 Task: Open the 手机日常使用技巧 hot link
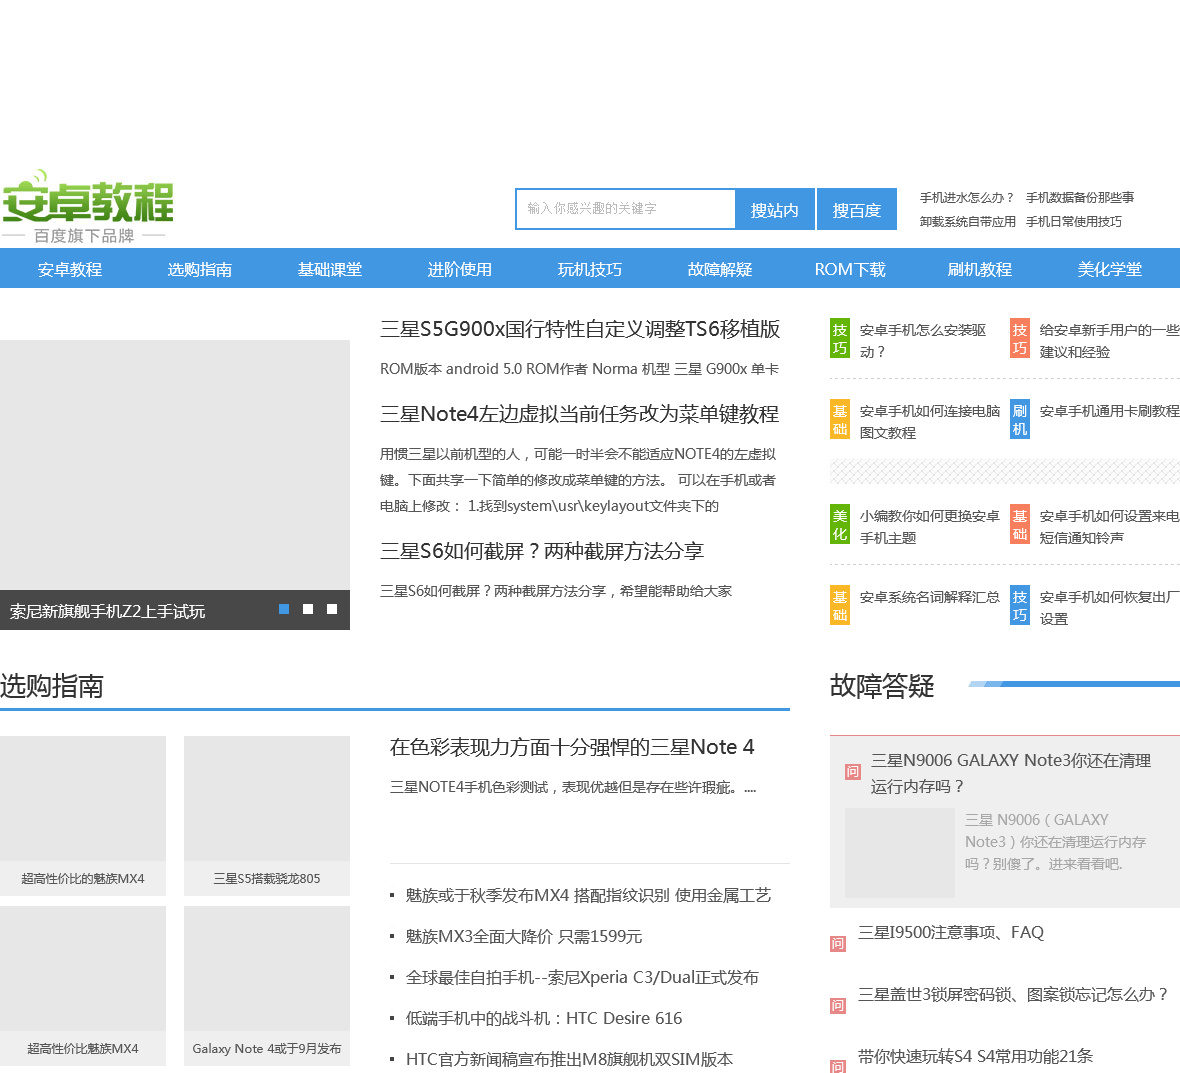click(x=1074, y=222)
